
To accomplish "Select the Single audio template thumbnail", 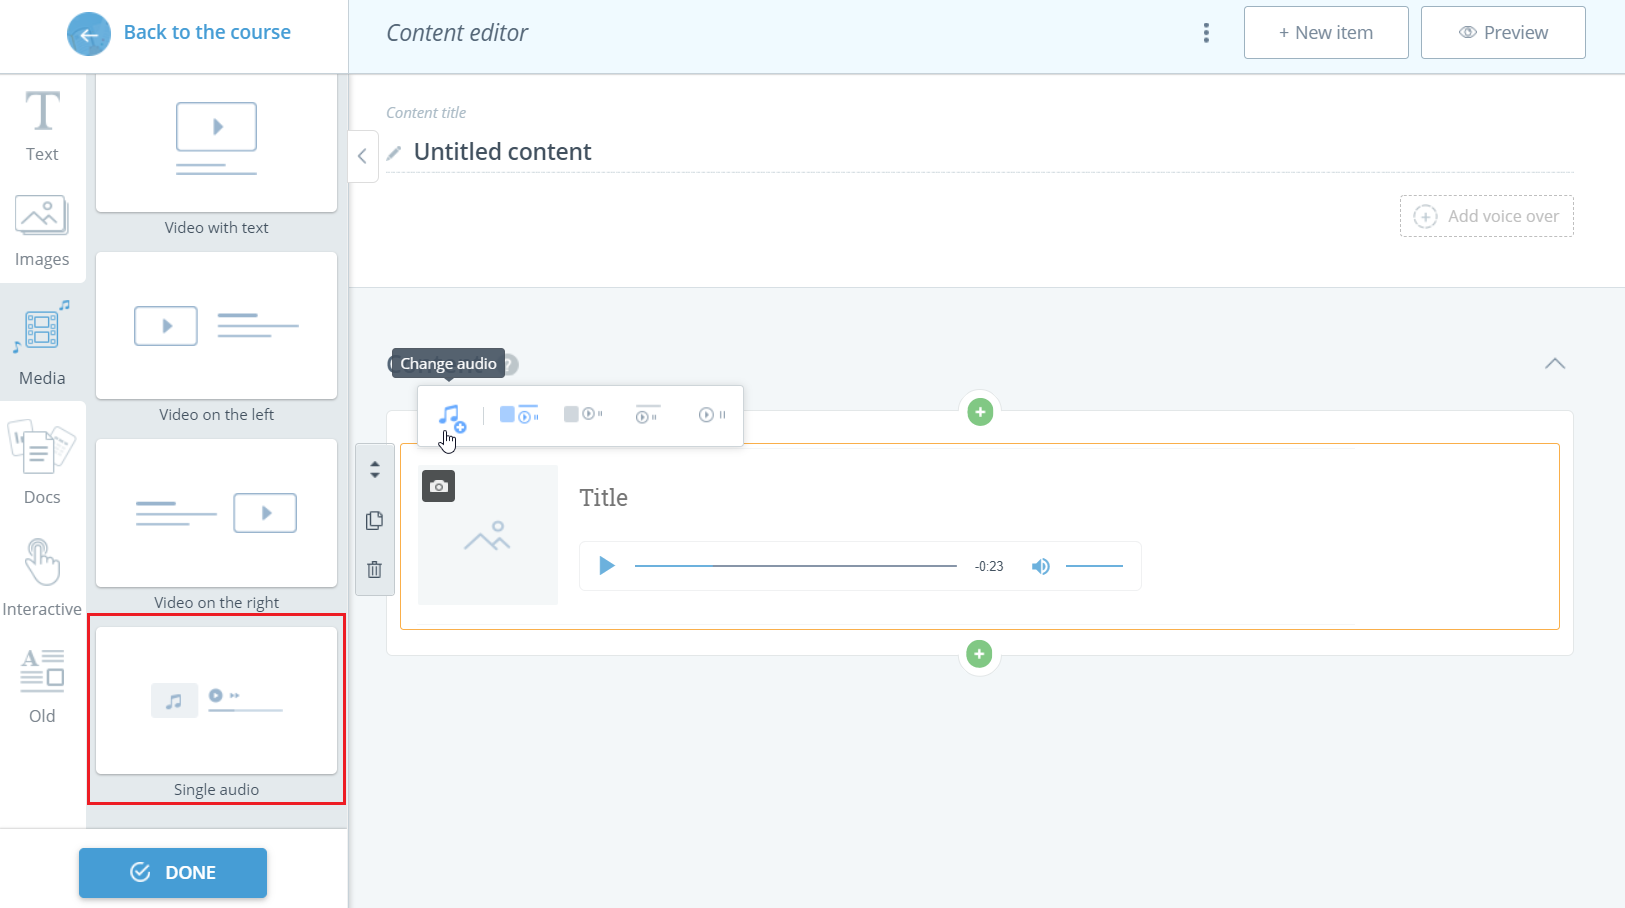I will click(x=216, y=700).
